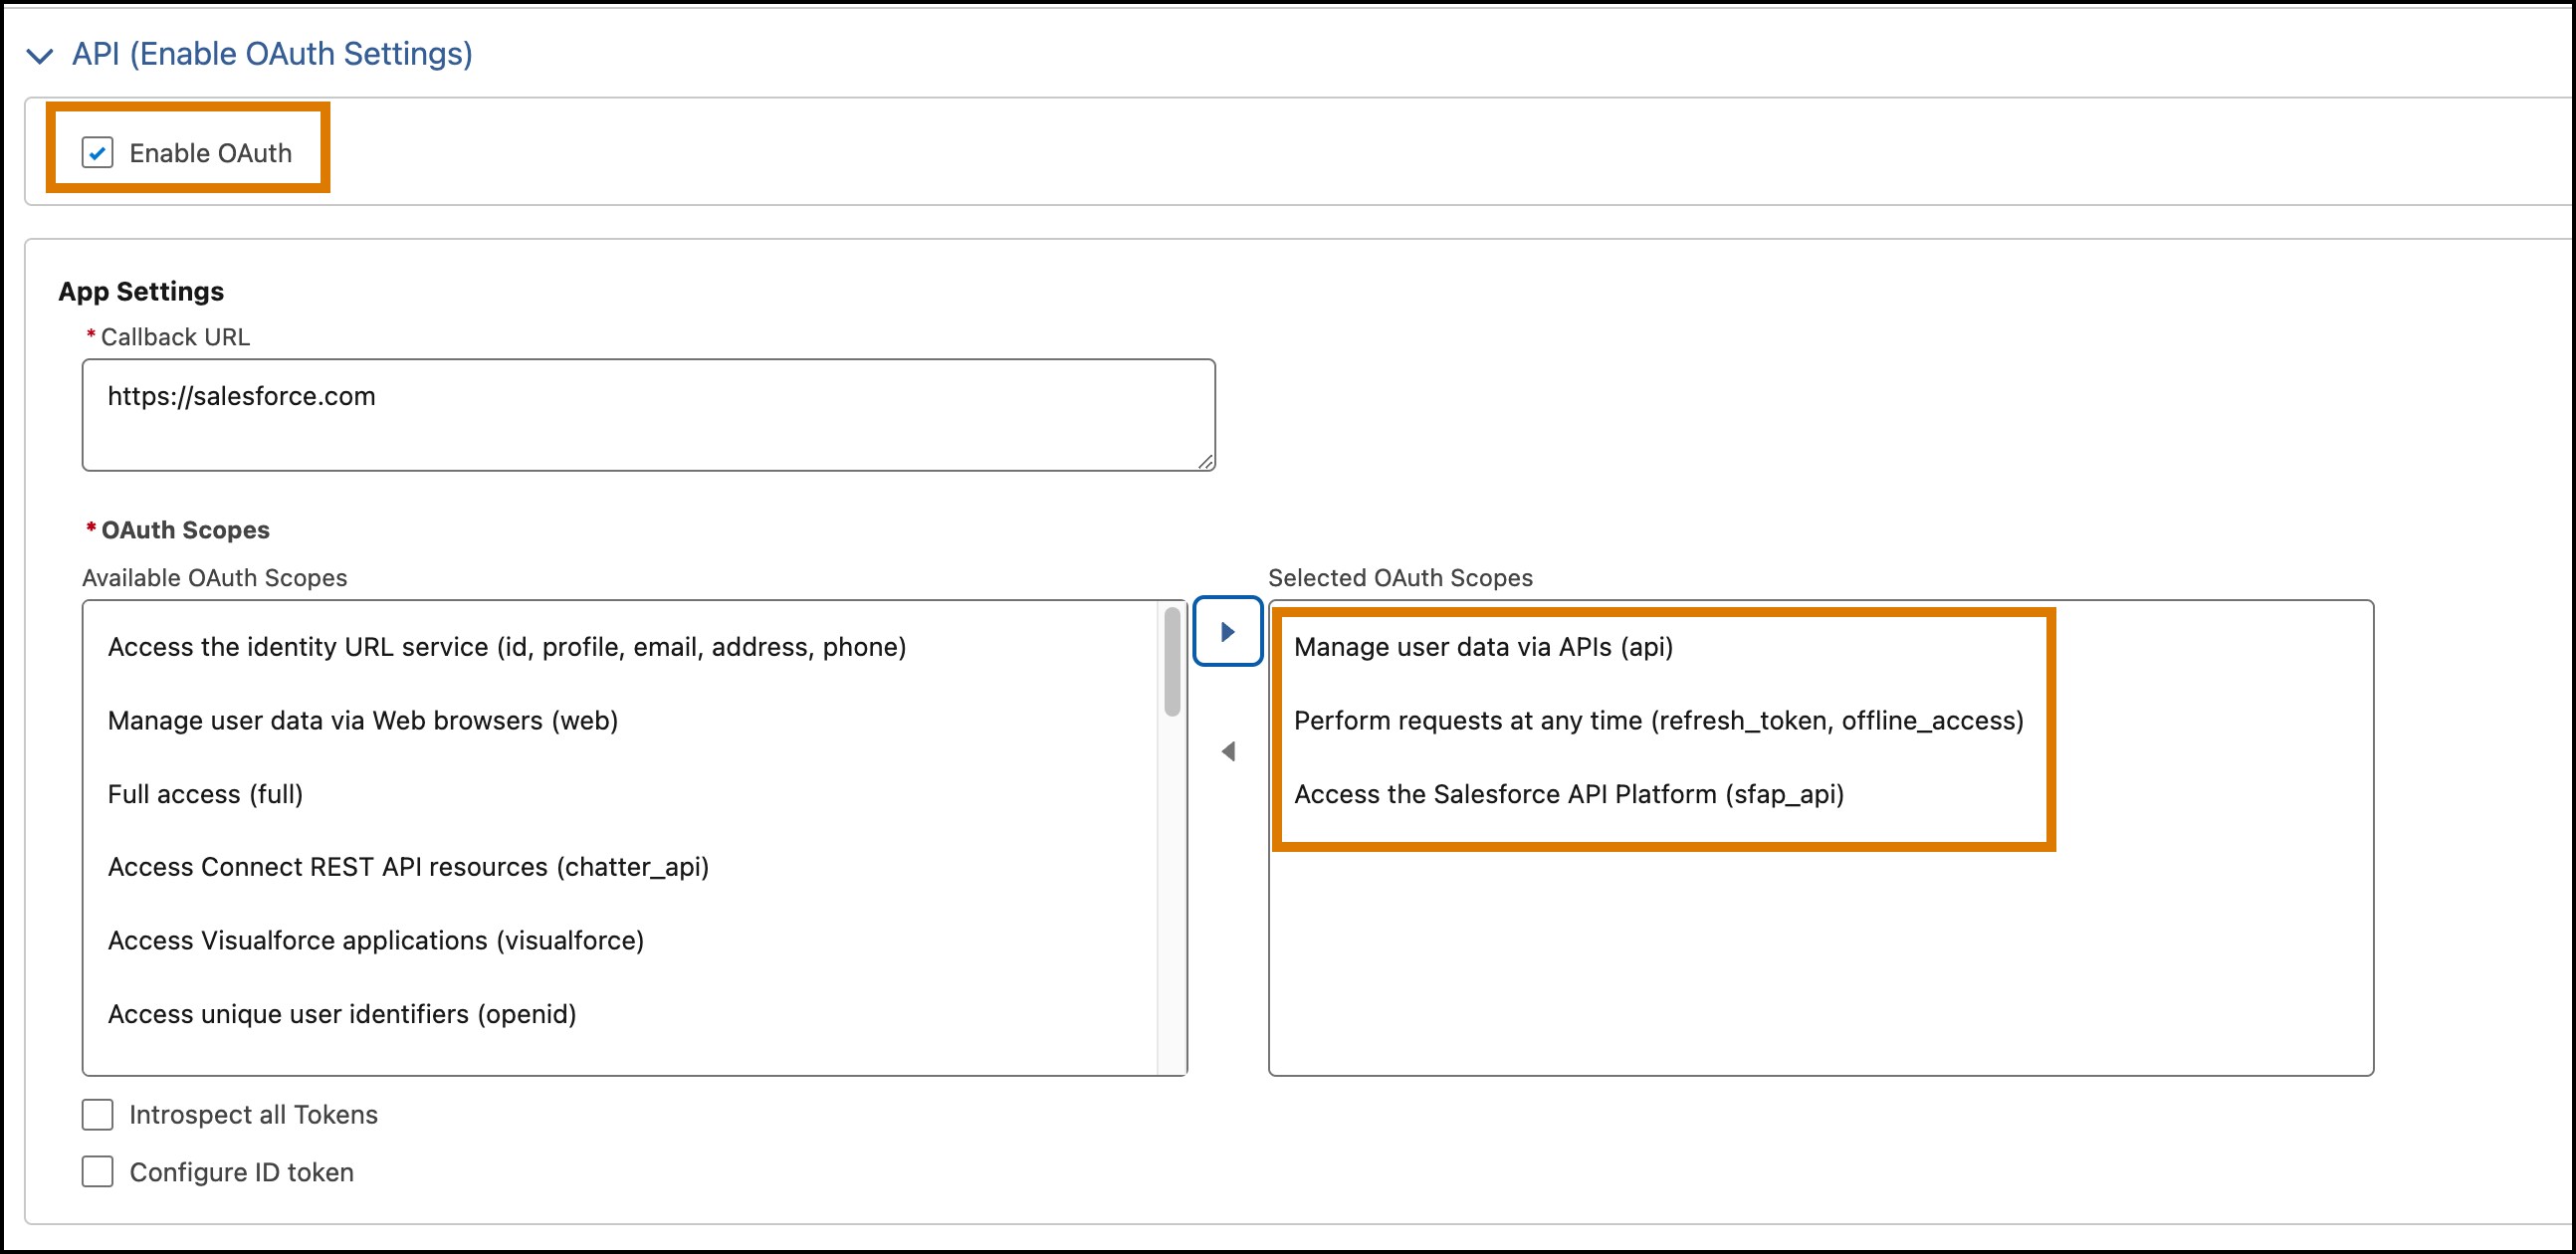Click the left arrow to remove a scope

[x=1228, y=751]
